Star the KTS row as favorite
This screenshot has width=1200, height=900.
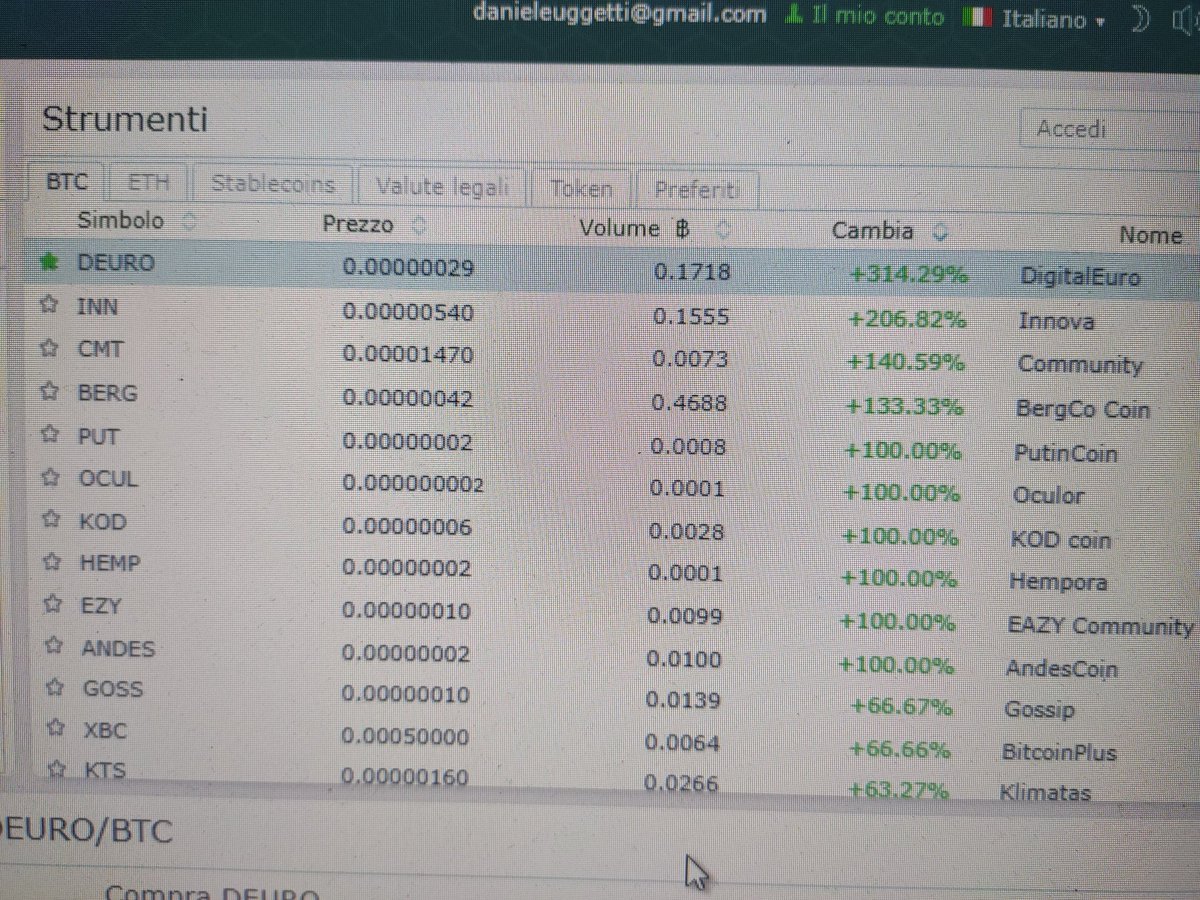[58, 771]
